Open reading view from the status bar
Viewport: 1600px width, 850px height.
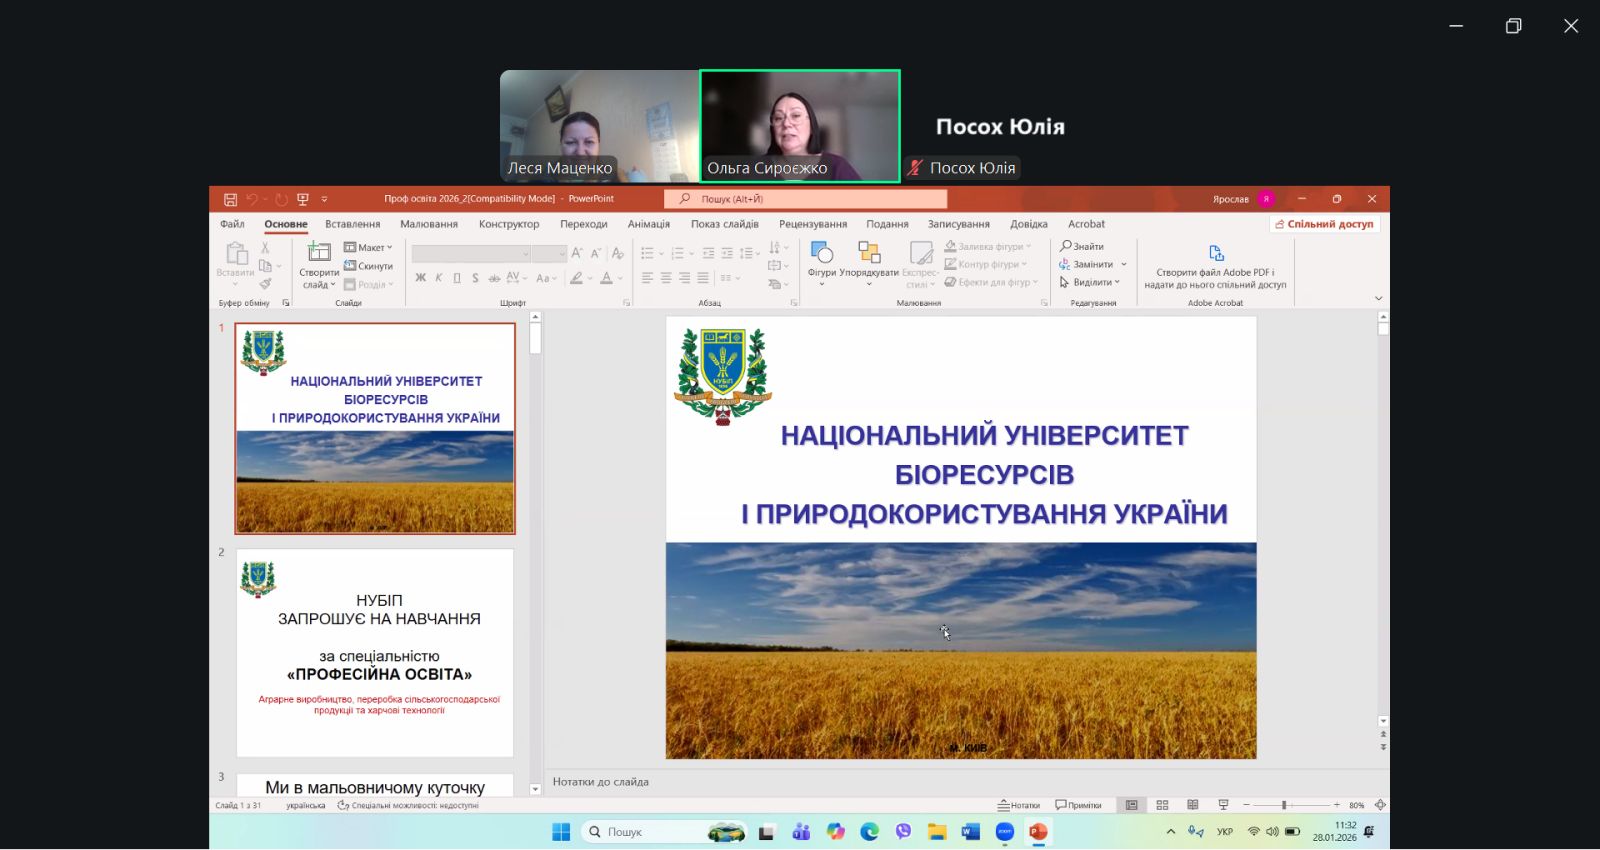(1193, 805)
